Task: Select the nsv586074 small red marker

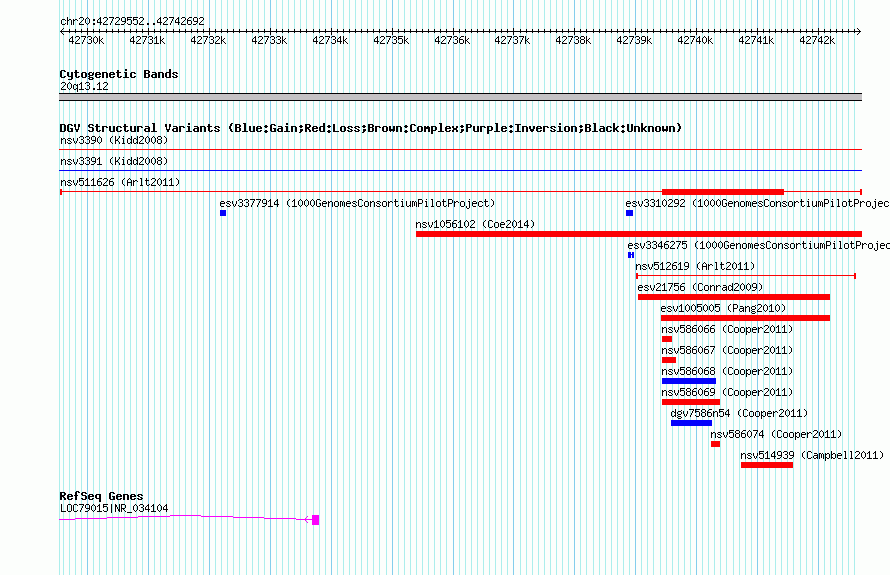Action: [715, 444]
